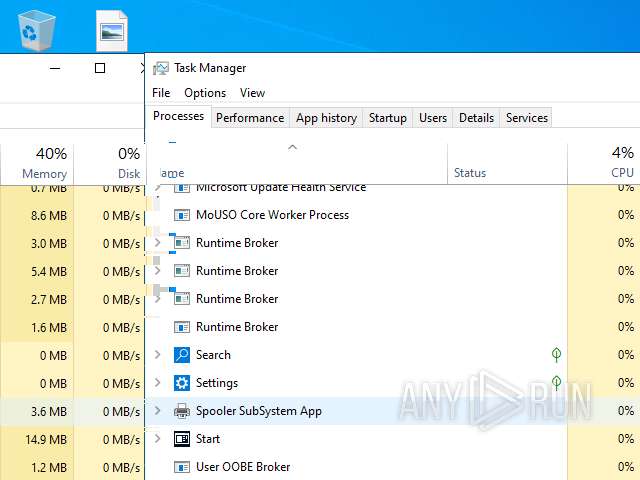Sort by Memory column in background window
Viewport: 640px width, 480px height.
coord(37,164)
